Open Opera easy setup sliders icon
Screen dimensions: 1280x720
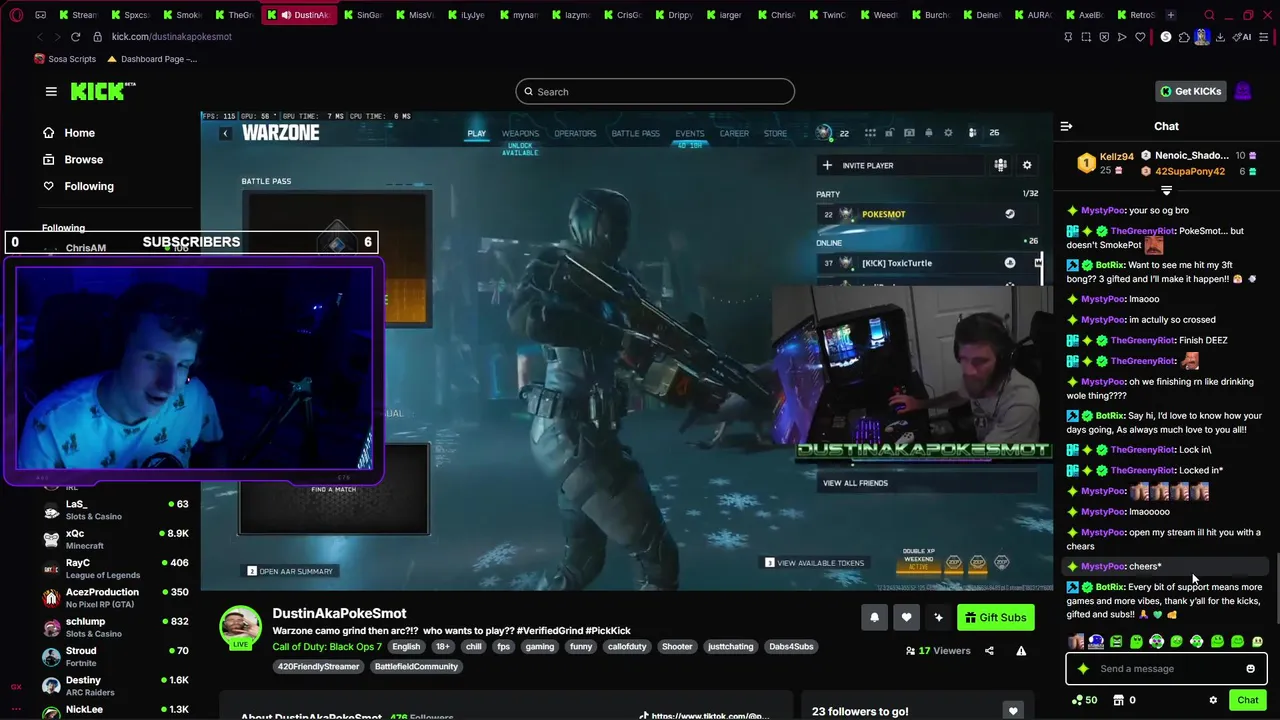pos(1265,37)
